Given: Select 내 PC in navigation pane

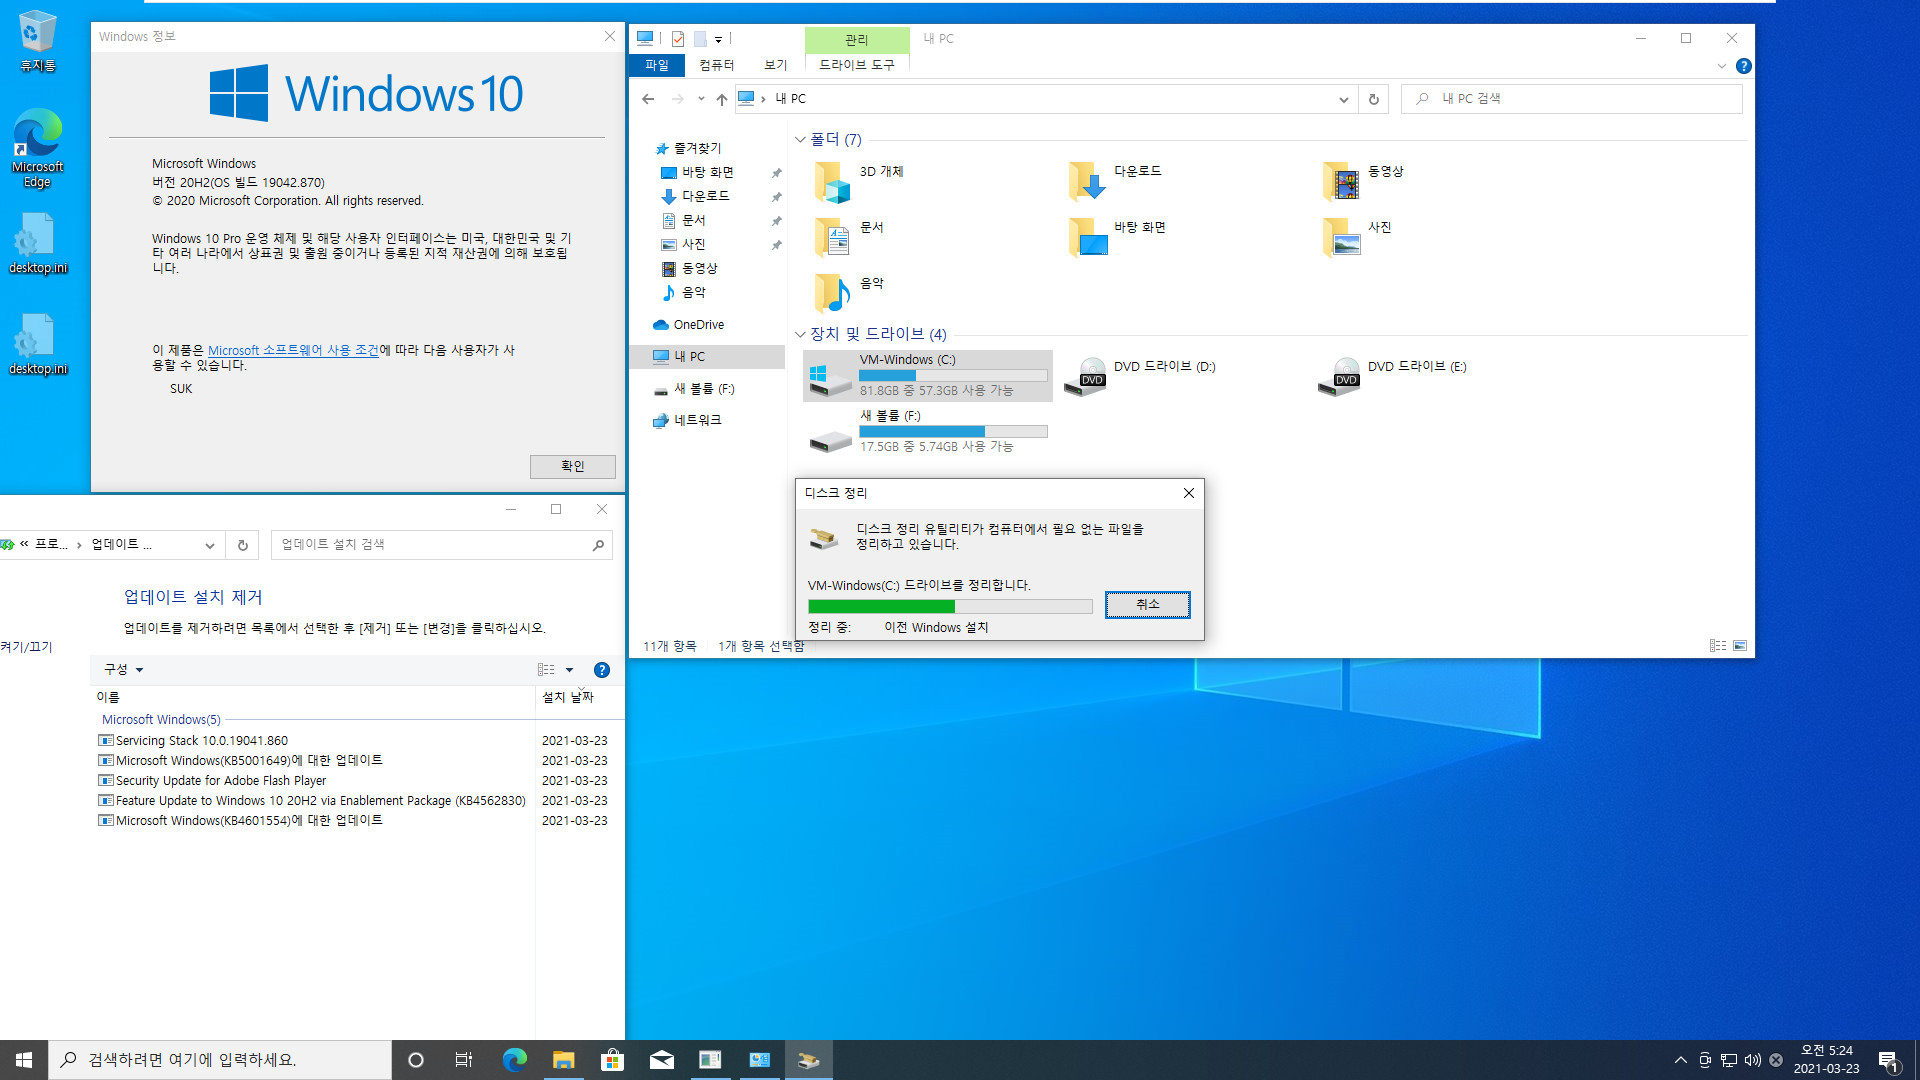Looking at the screenshot, I should 708,357.
